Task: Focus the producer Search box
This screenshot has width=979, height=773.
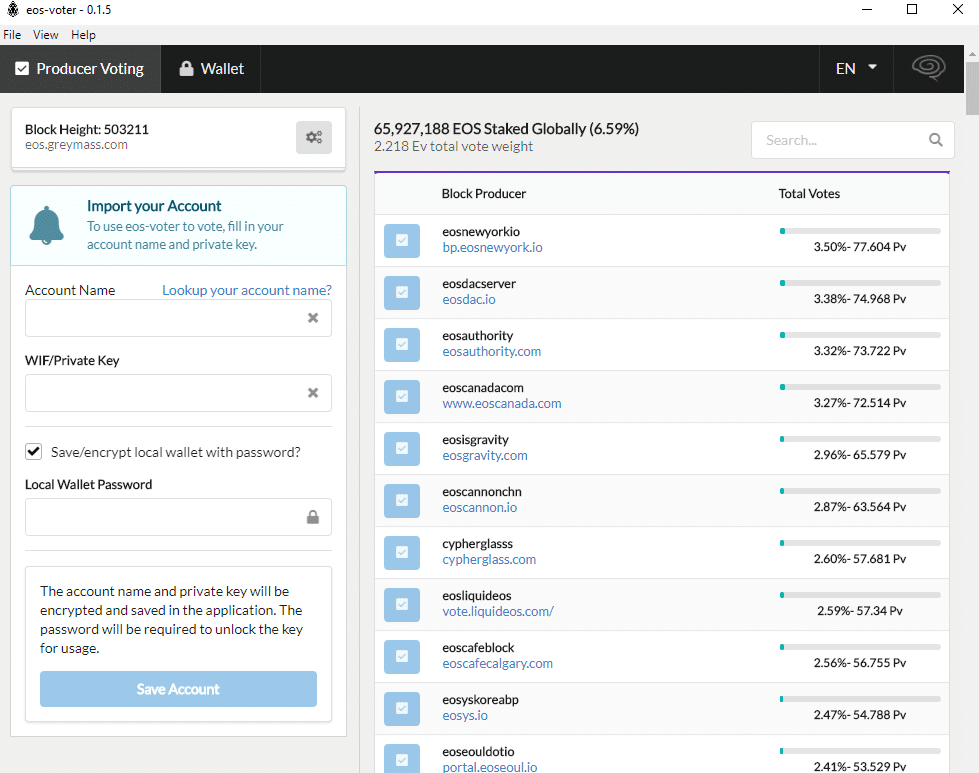Action: pyautogui.click(x=852, y=140)
